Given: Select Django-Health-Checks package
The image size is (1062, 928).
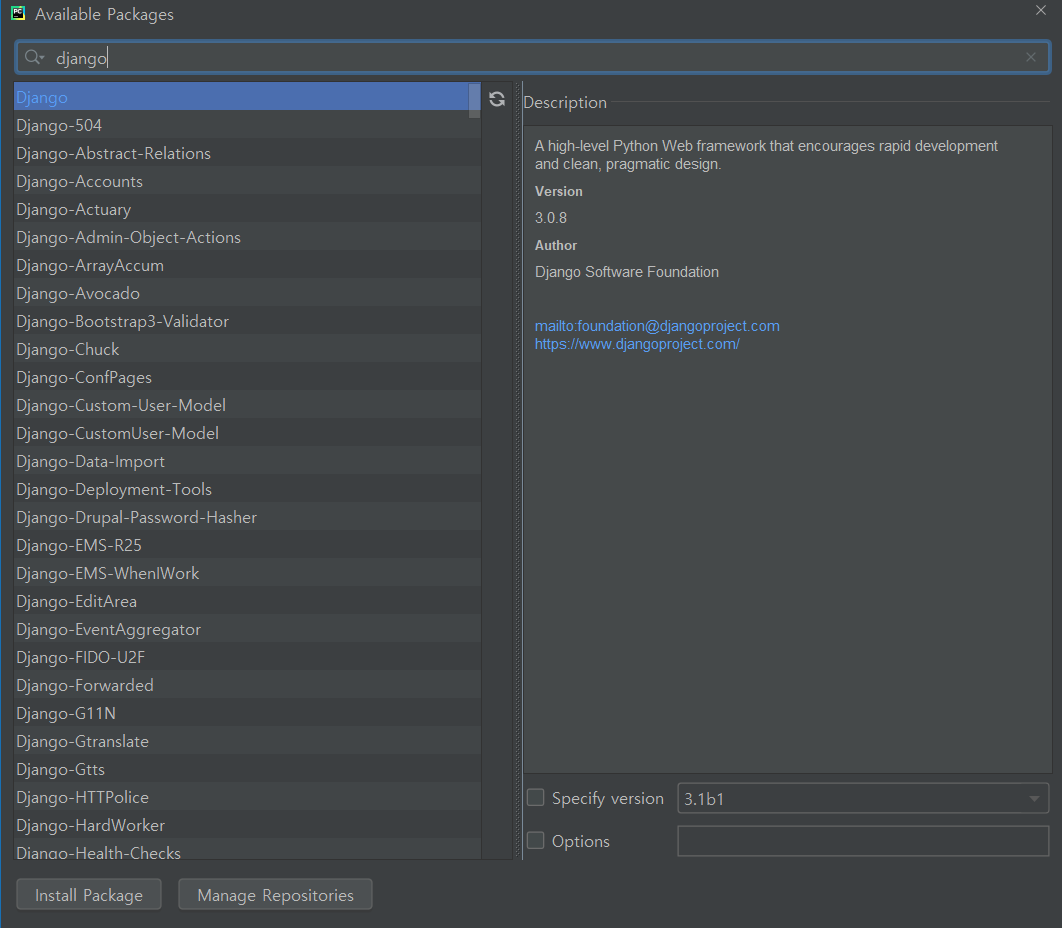Looking at the screenshot, I should [247, 850].
